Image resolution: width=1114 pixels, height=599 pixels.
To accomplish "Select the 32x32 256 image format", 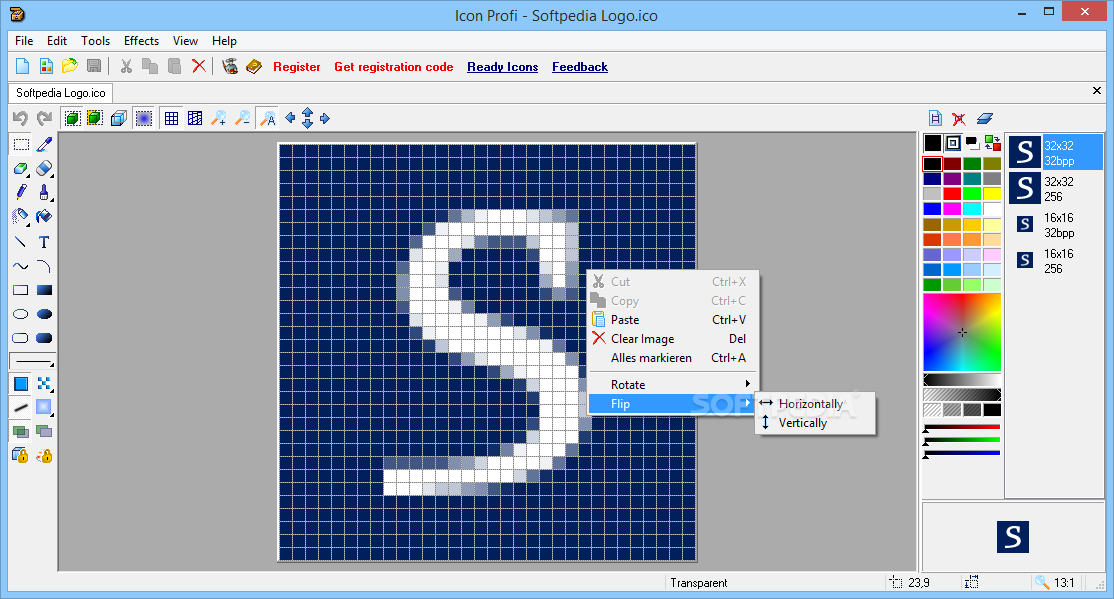I will pyautogui.click(x=1054, y=189).
